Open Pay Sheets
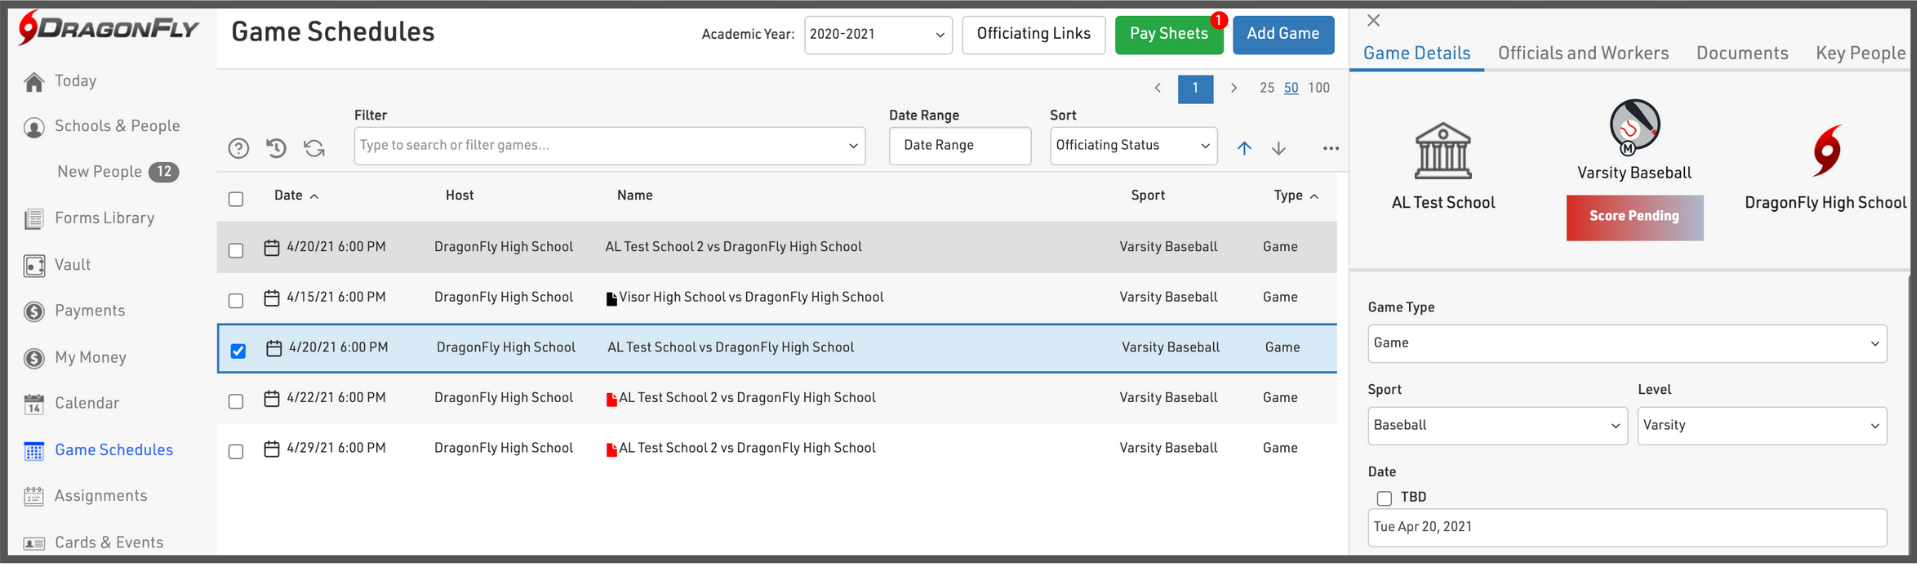Screen dimensions: 1917x564 [1168, 35]
